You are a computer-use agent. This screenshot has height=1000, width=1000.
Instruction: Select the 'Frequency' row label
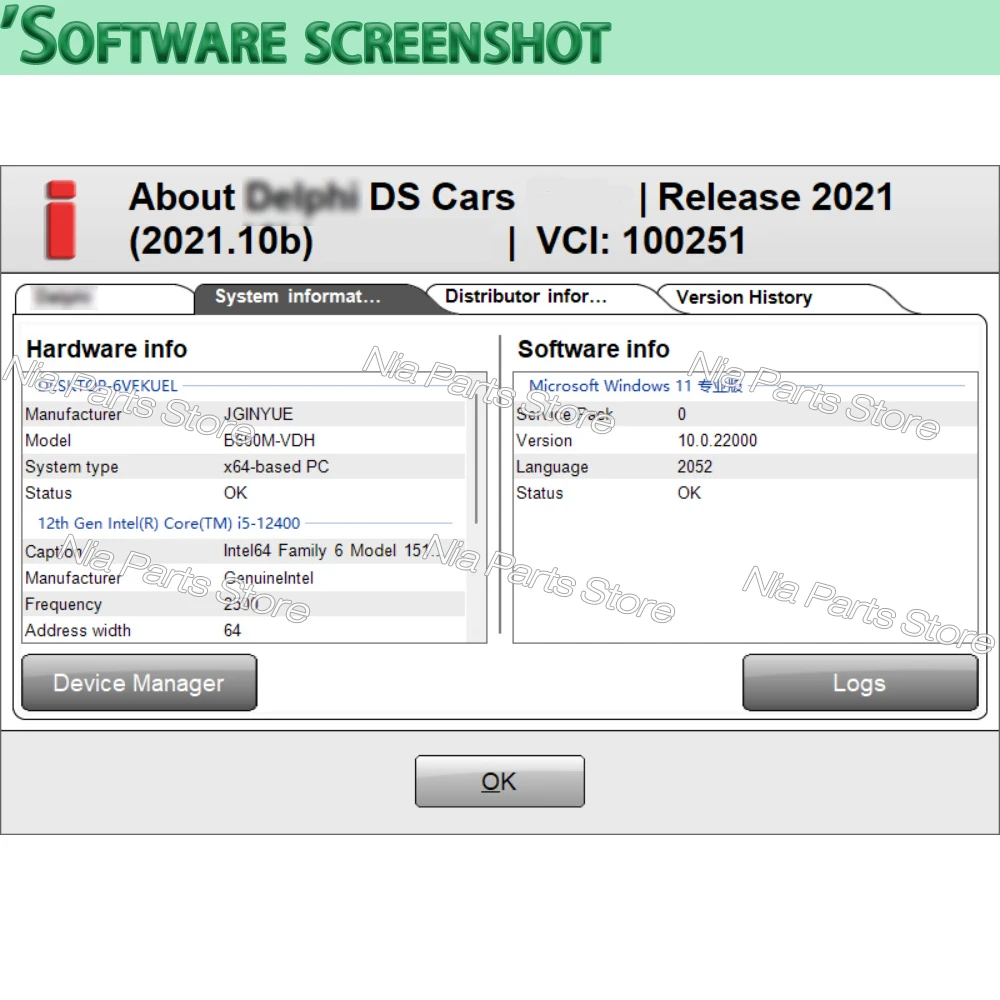(x=63, y=605)
